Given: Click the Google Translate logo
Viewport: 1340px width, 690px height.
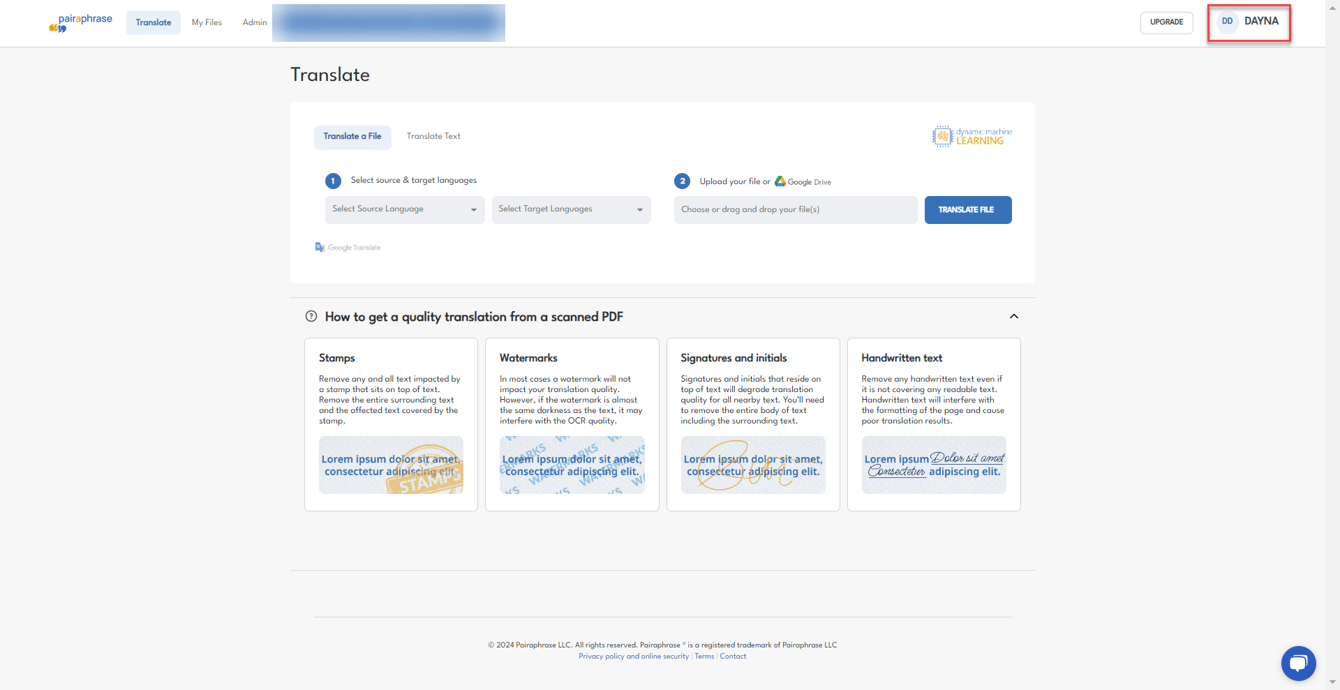Looking at the screenshot, I should (x=347, y=247).
